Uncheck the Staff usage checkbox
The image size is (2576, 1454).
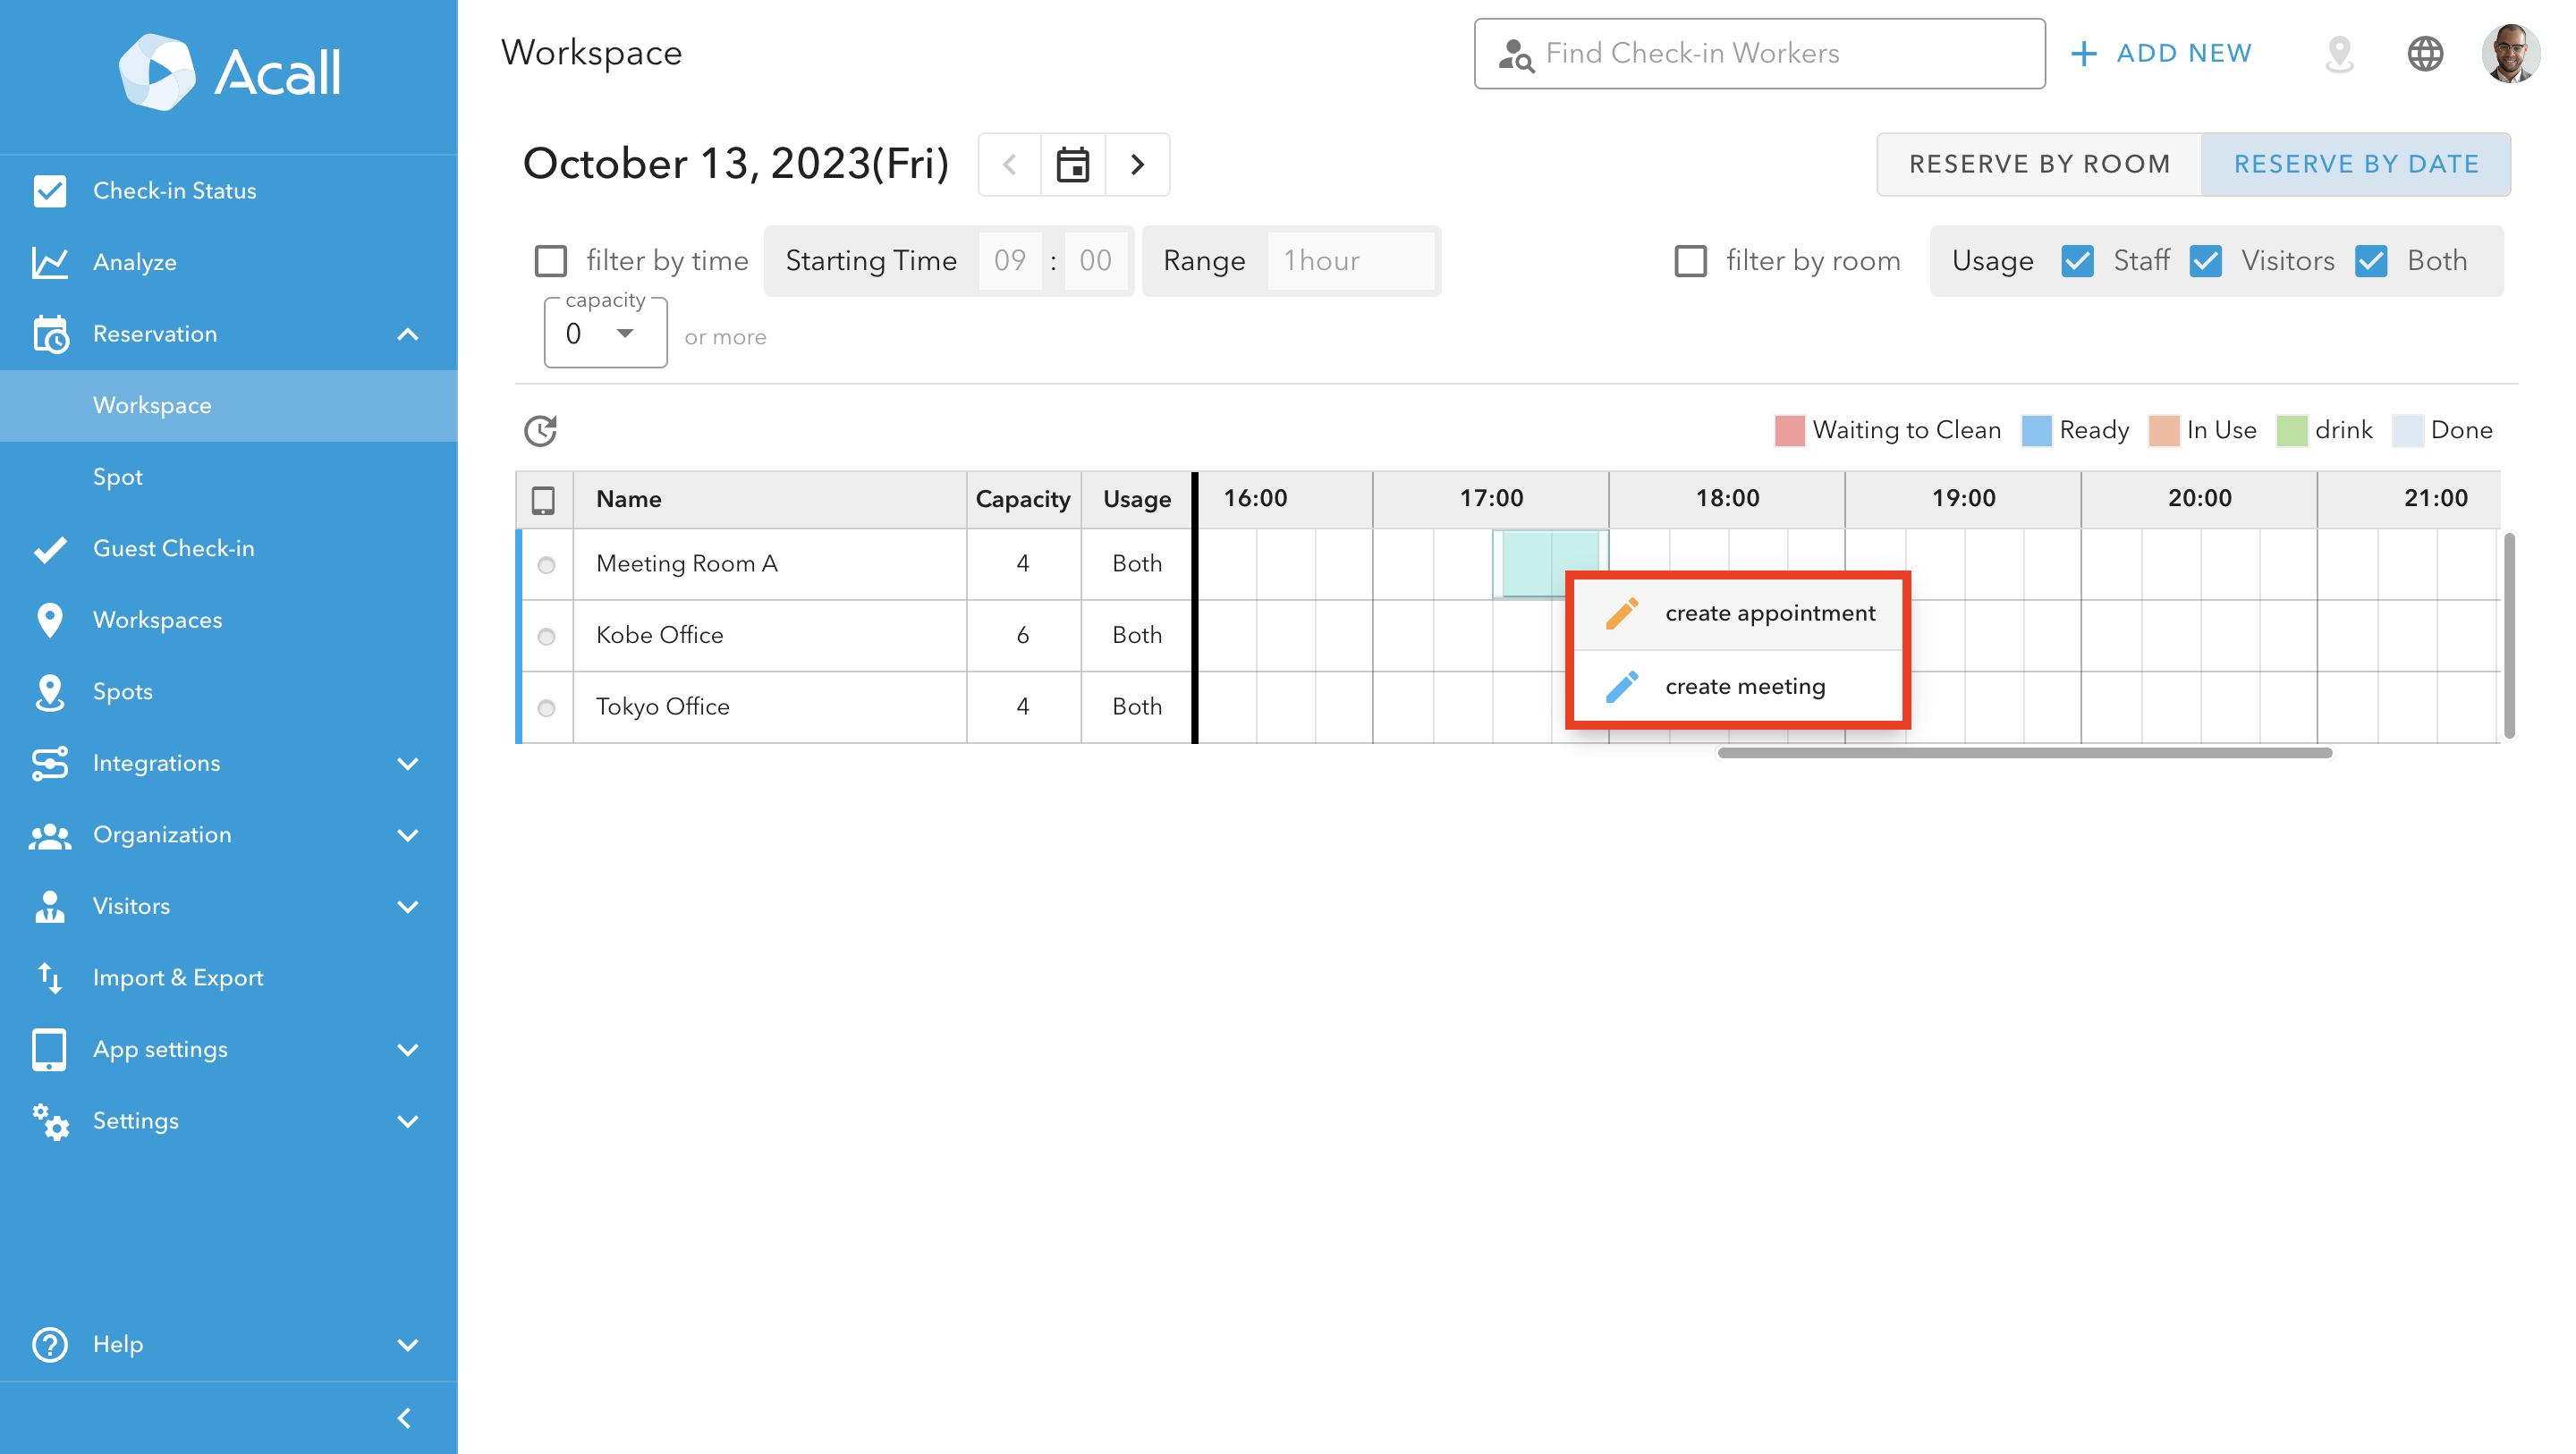pyautogui.click(x=2078, y=261)
